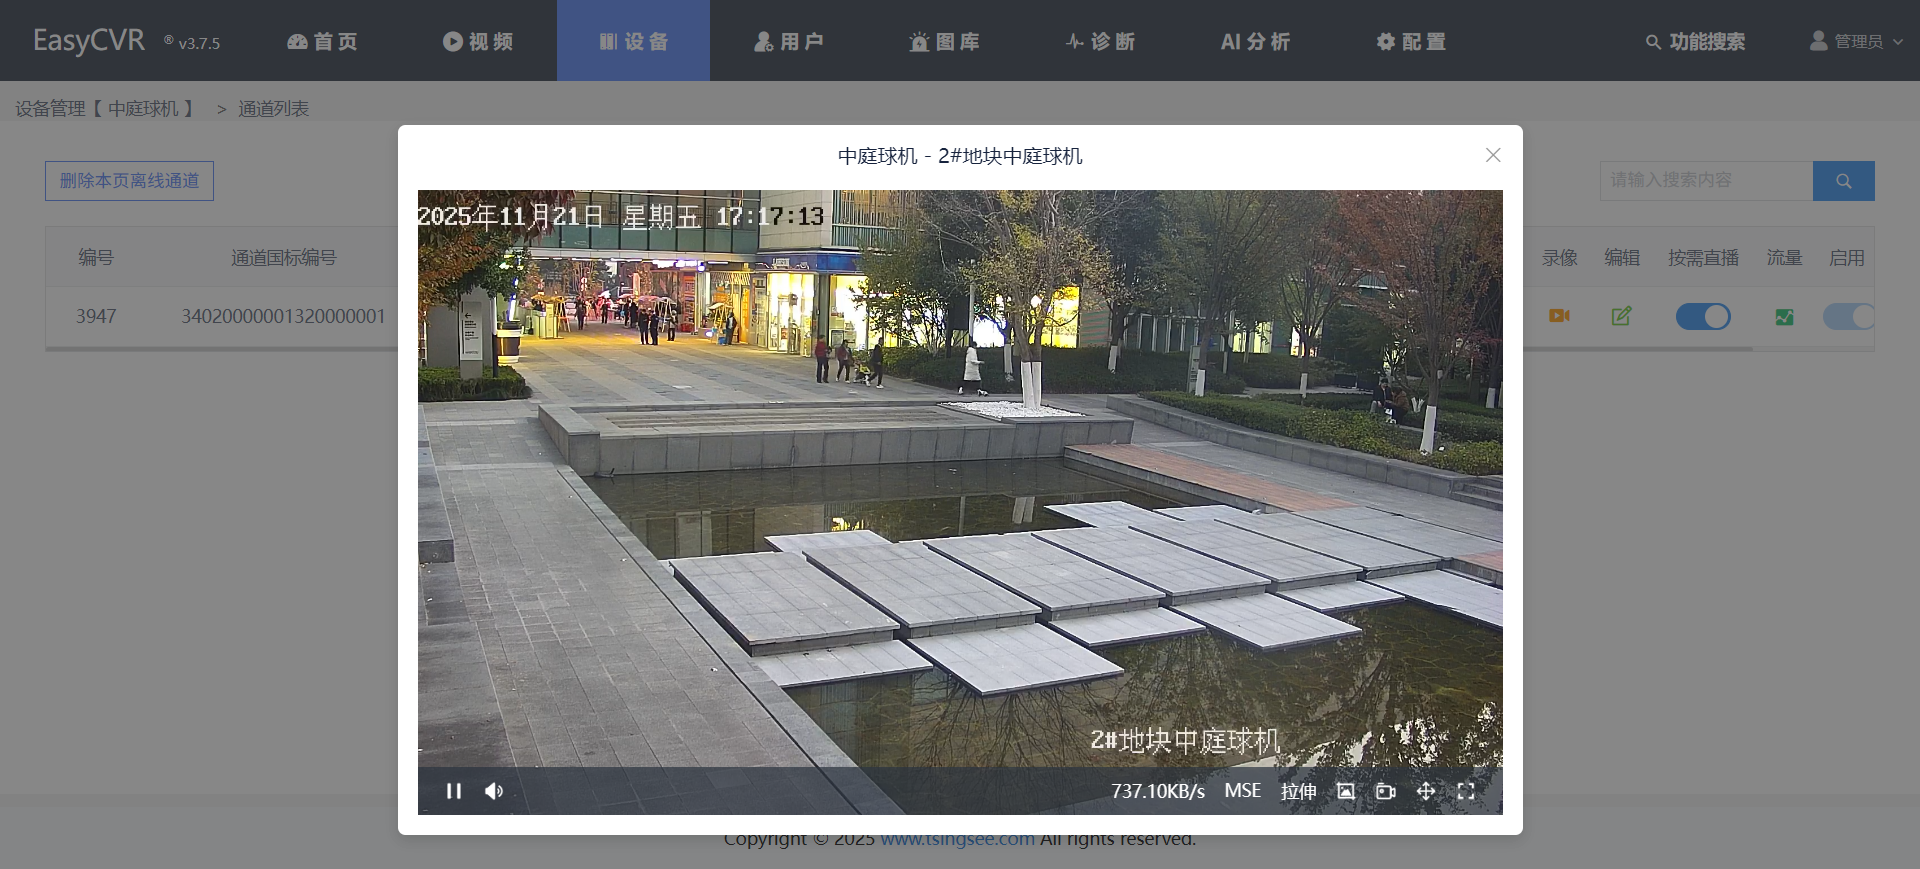1920x869 pixels.
Task: Click the 功能搜索 function search
Action: point(1695,41)
